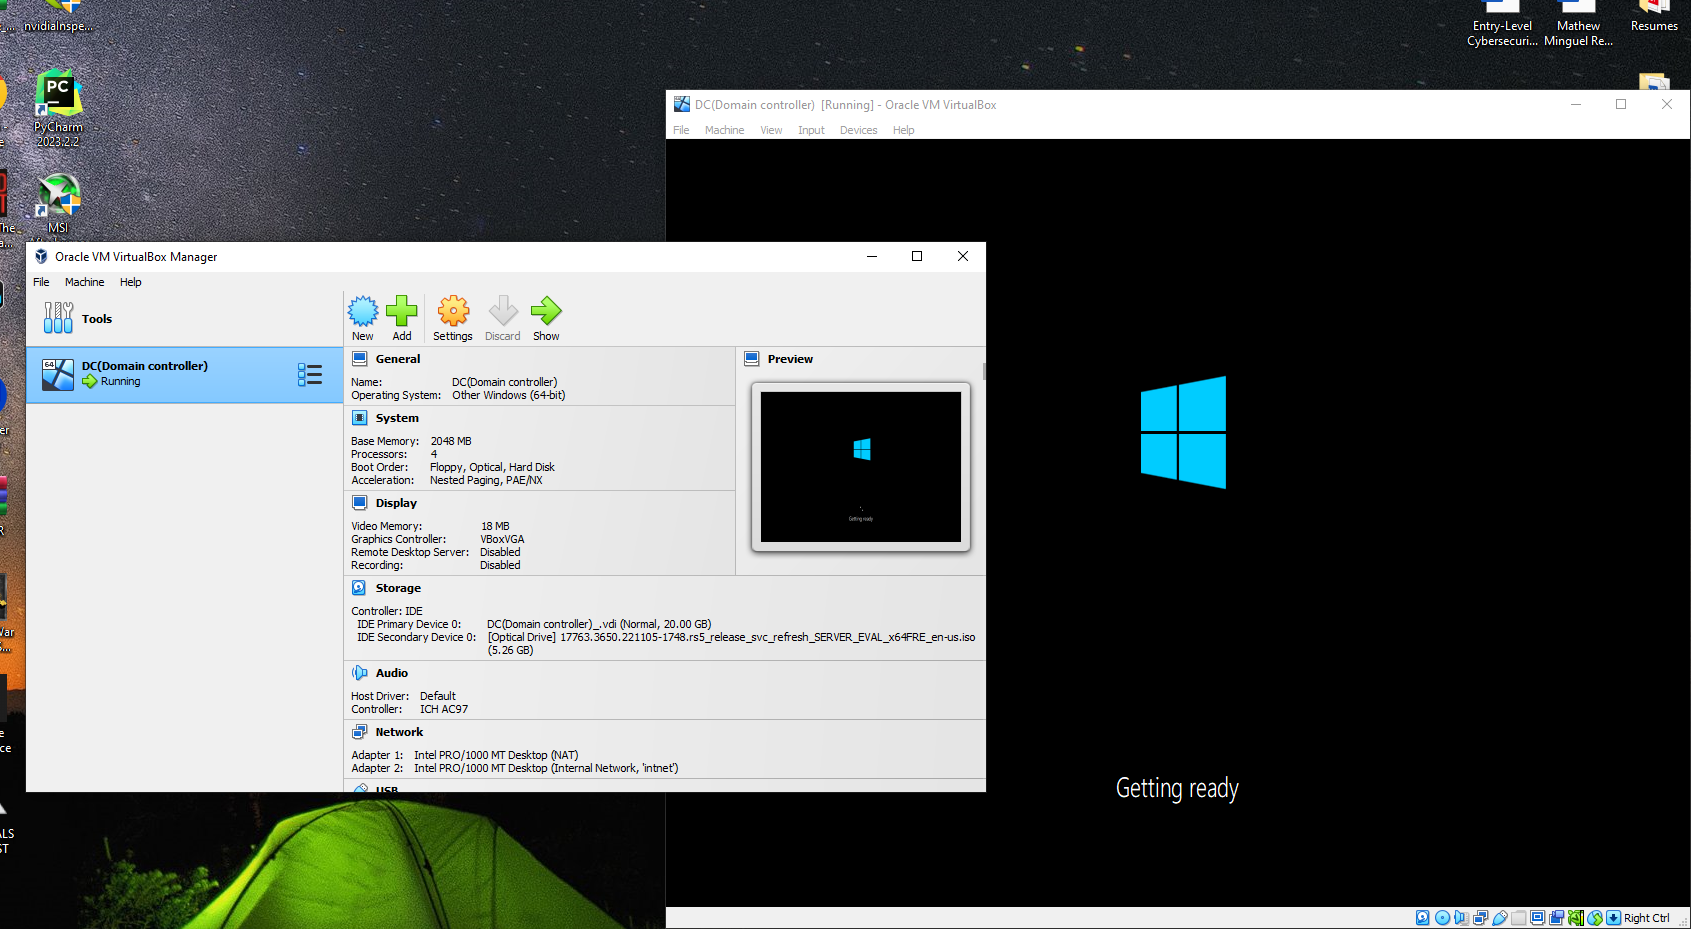Image resolution: width=1691 pixels, height=929 pixels.
Task: Click the Network section header
Action: tap(399, 732)
